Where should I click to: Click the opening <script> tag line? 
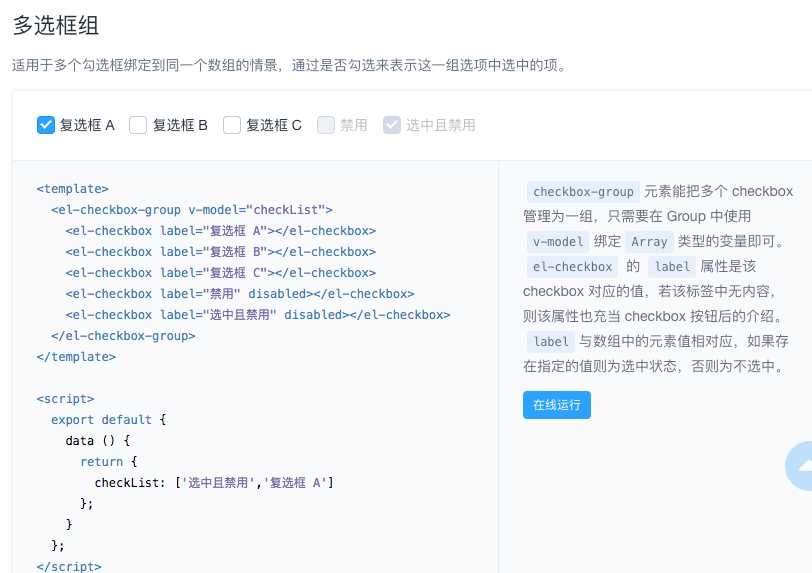click(x=65, y=398)
